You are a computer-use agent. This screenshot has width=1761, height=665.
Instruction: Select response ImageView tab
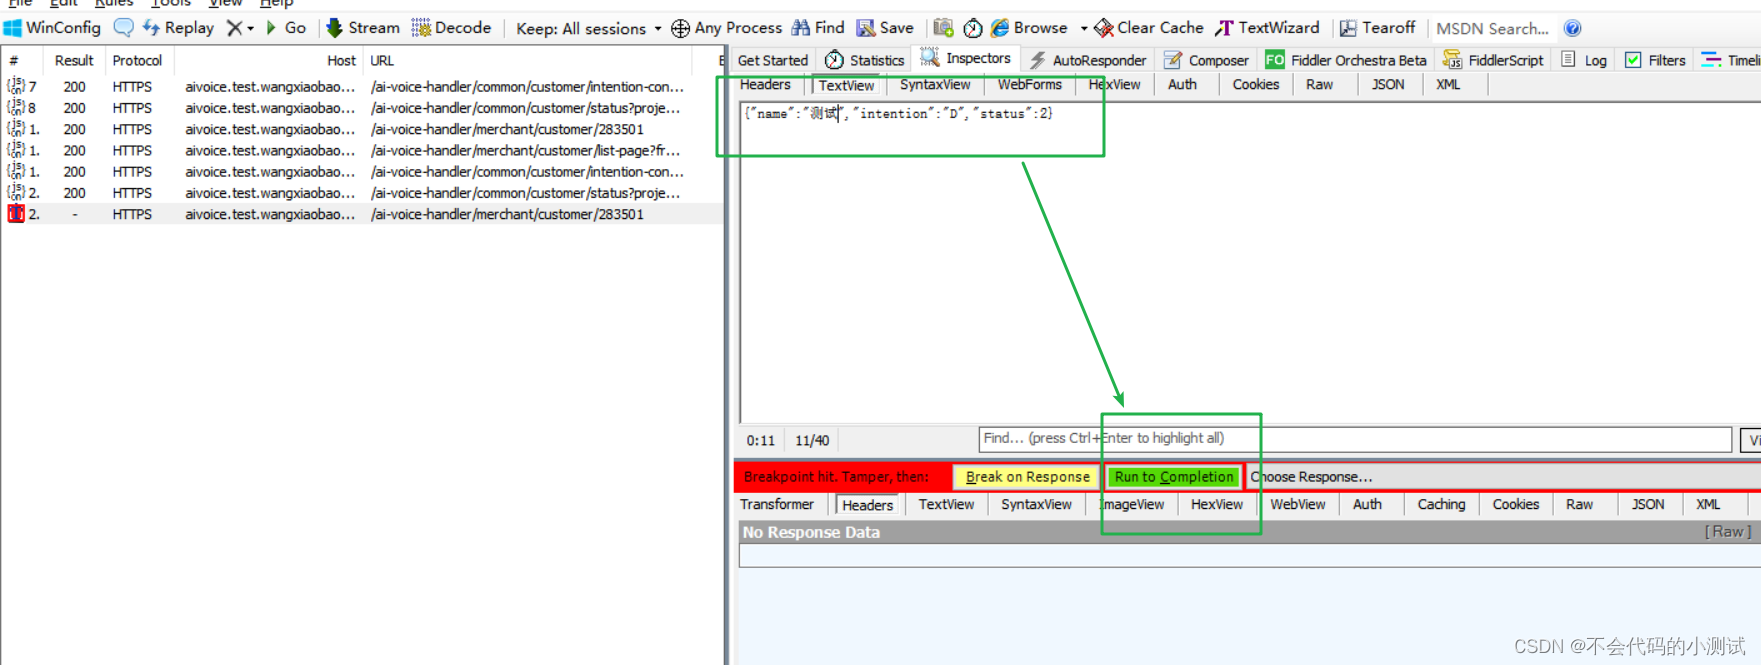[x=1131, y=504]
